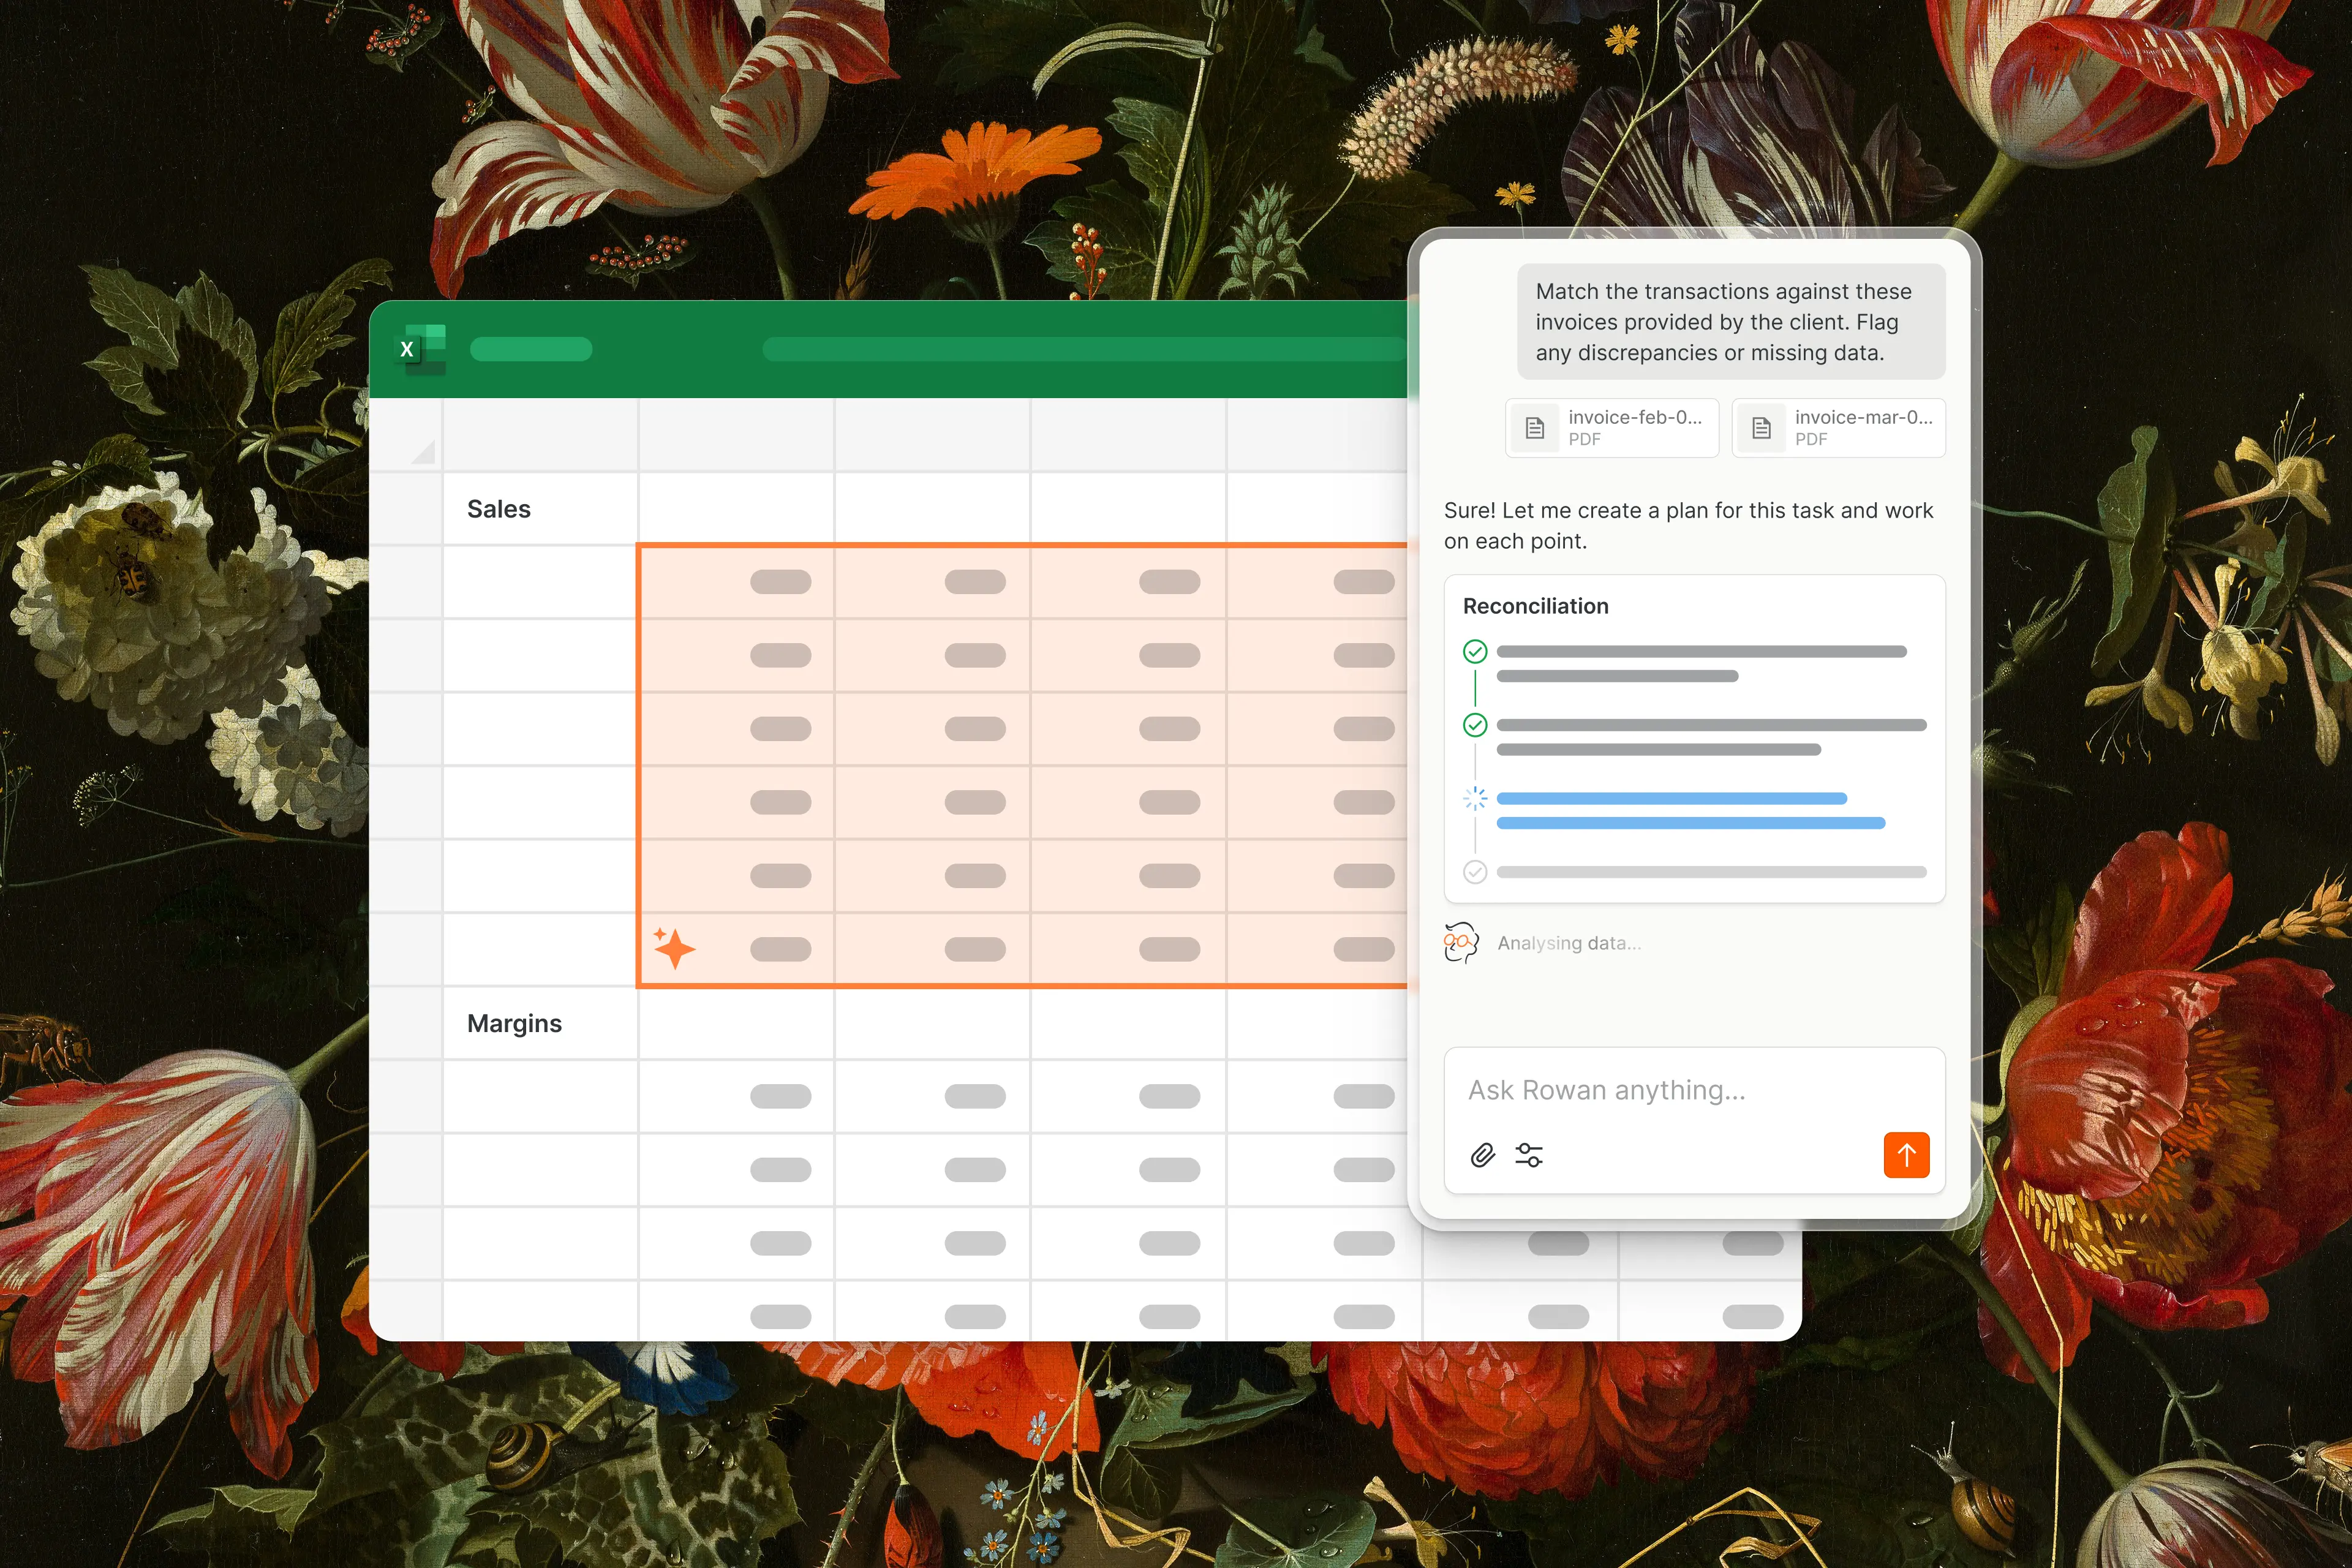Click the long green search bar in header
This screenshot has width=2352, height=1568.
coord(1085,349)
